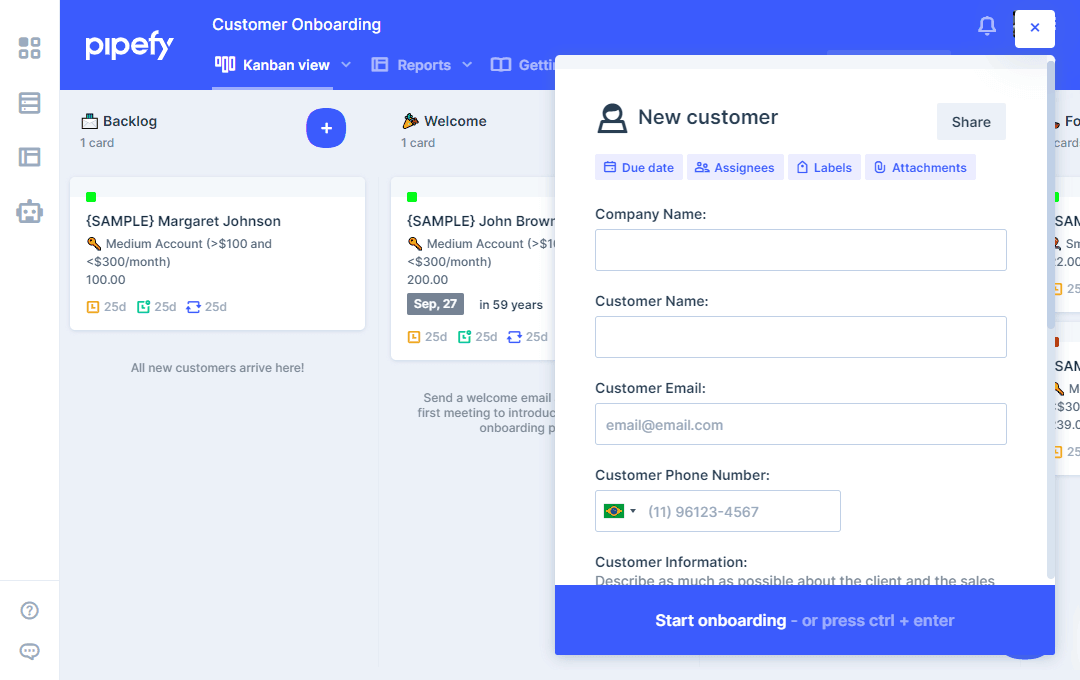Focus the Company Name input field

point(800,250)
